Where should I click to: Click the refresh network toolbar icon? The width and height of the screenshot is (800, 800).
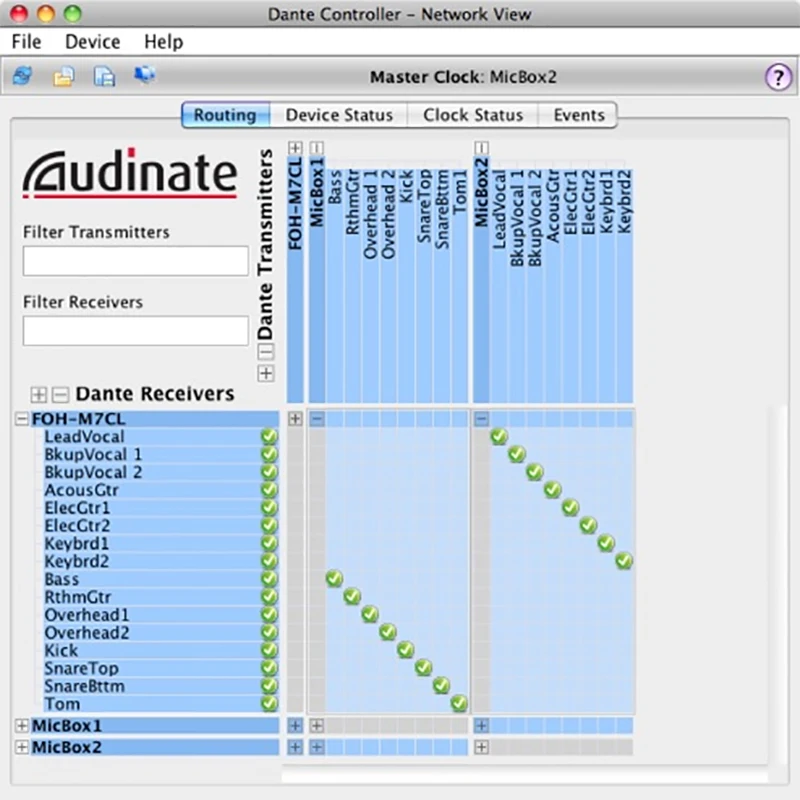coord(22,76)
